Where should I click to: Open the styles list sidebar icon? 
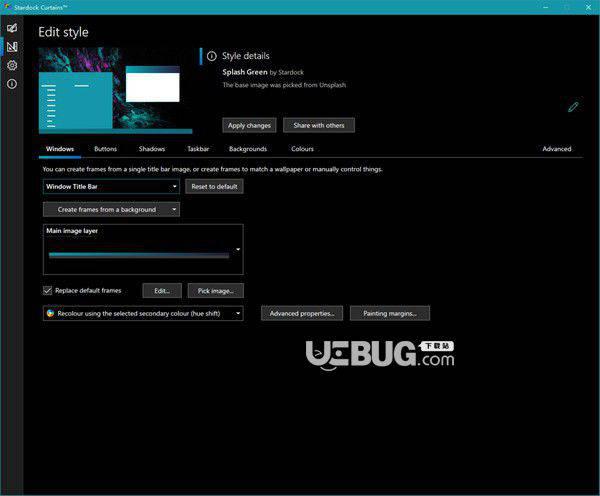pos(12,28)
